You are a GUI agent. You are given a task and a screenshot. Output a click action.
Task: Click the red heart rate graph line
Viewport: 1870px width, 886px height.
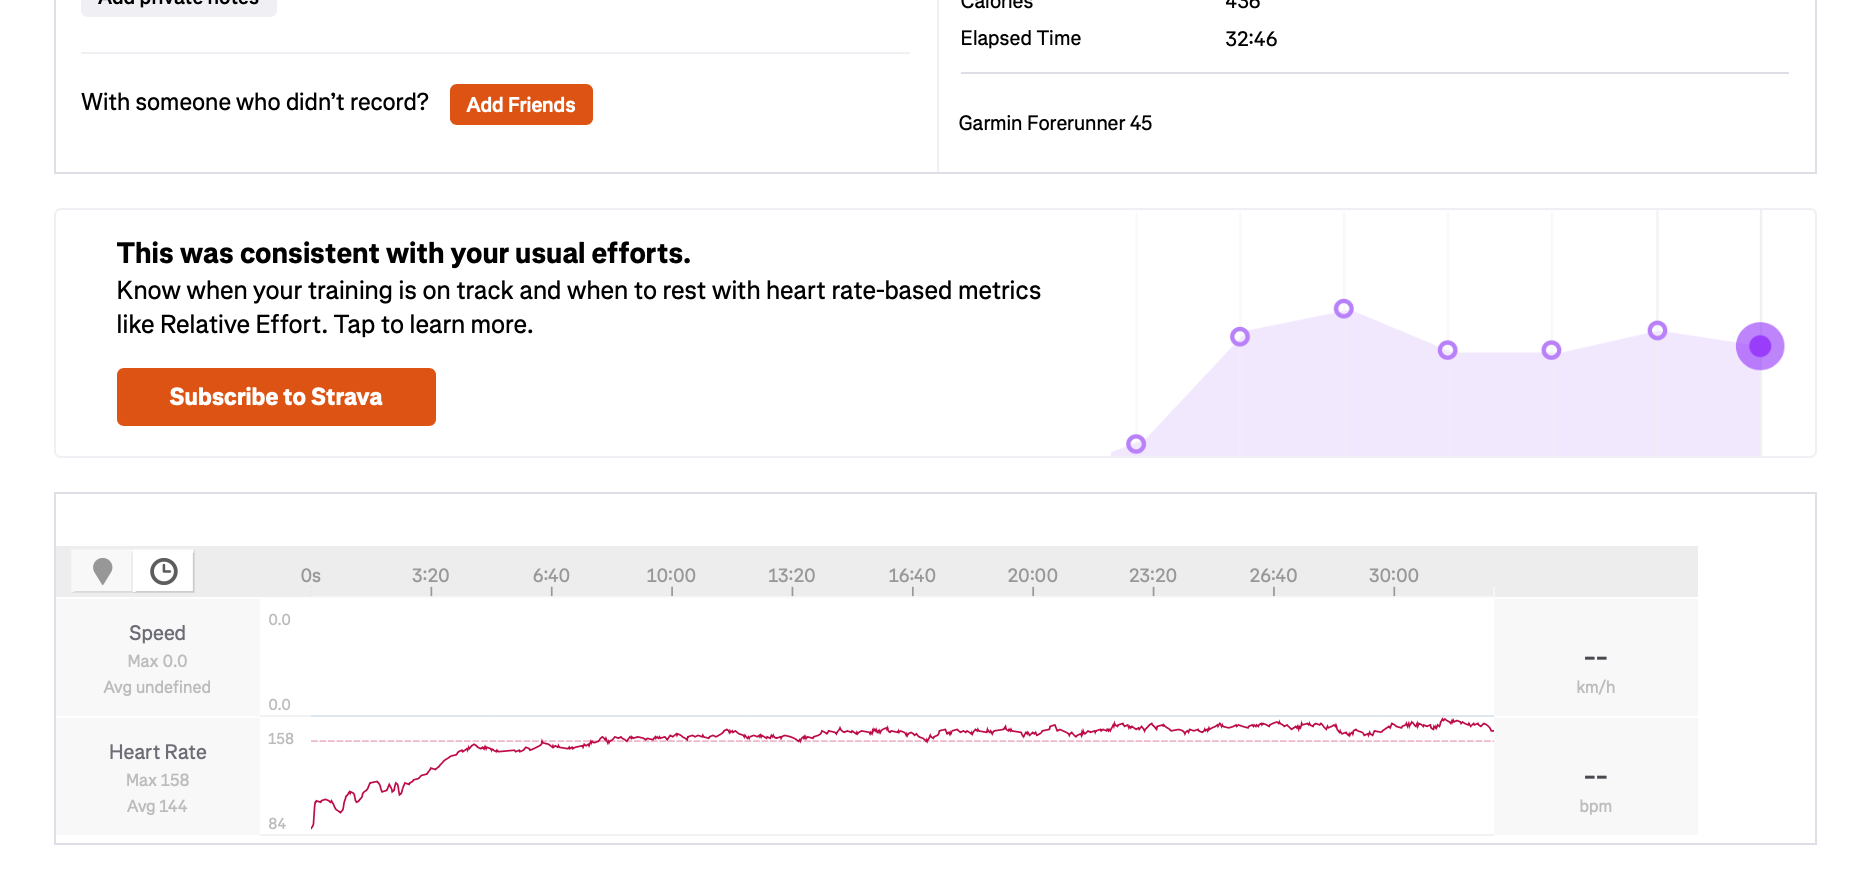pos(900,733)
